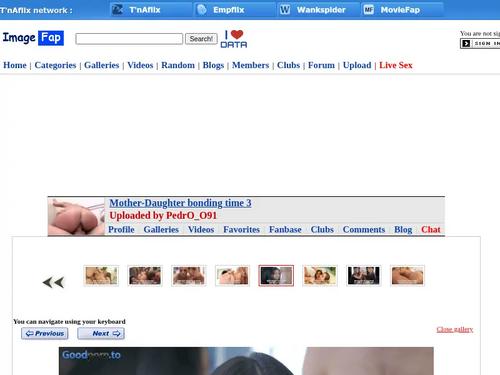Open the red Live Sex link
The height and width of the screenshot is (375, 500).
pyautogui.click(x=396, y=65)
